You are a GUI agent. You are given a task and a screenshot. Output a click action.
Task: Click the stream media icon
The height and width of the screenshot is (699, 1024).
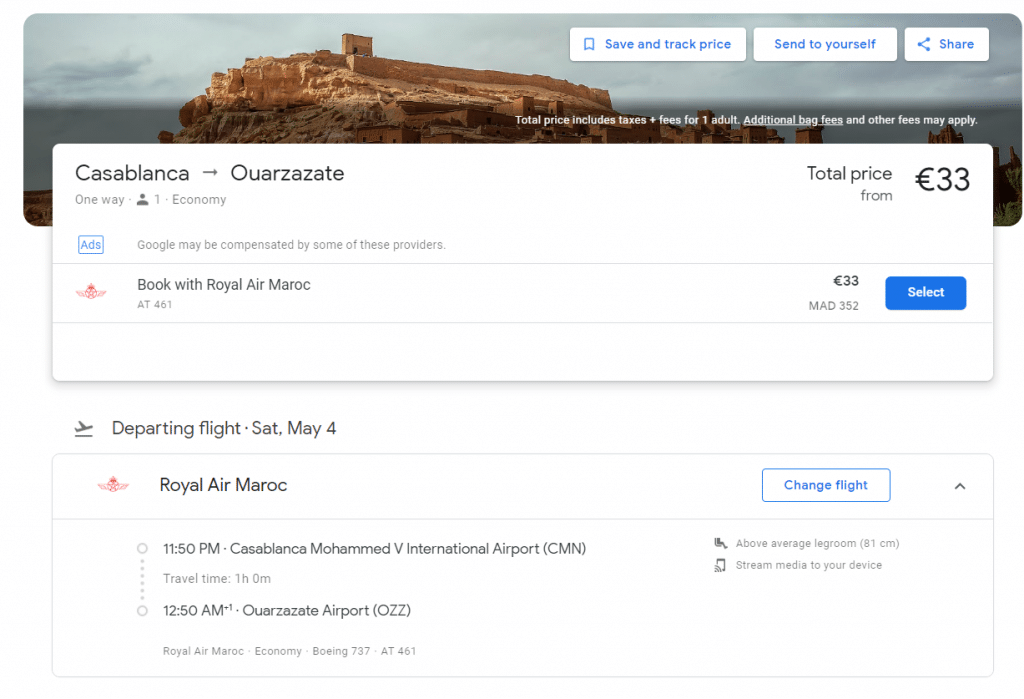pyautogui.click(x=720, y=565)
